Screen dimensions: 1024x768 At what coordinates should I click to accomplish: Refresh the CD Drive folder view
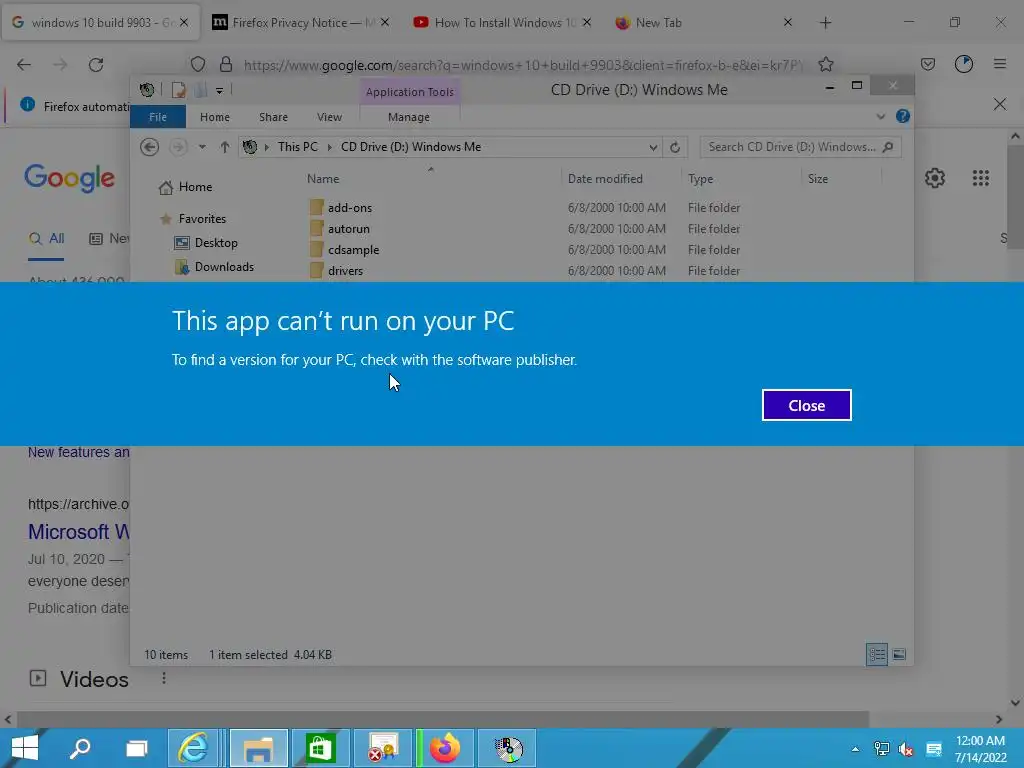point(675,148)
